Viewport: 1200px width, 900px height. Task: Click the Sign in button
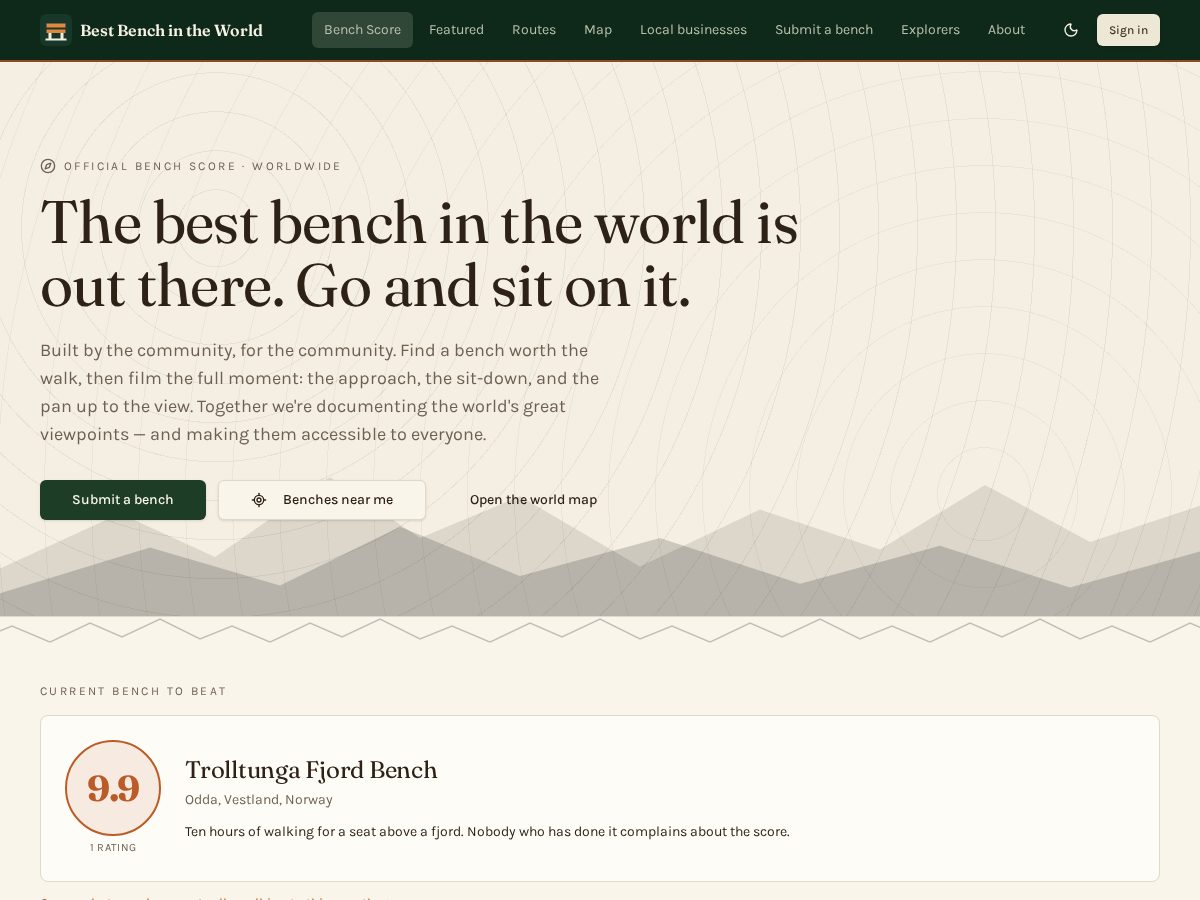[x=1128, y=30]
